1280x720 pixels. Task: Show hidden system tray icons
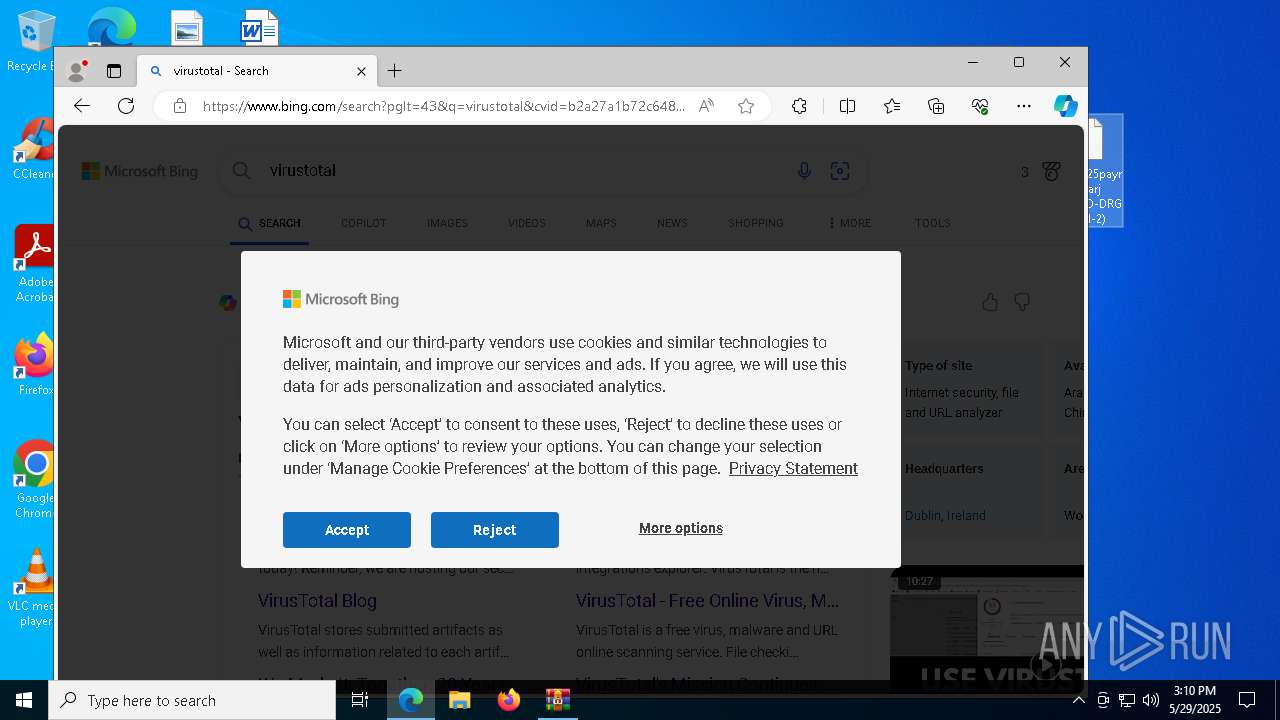1078,700
